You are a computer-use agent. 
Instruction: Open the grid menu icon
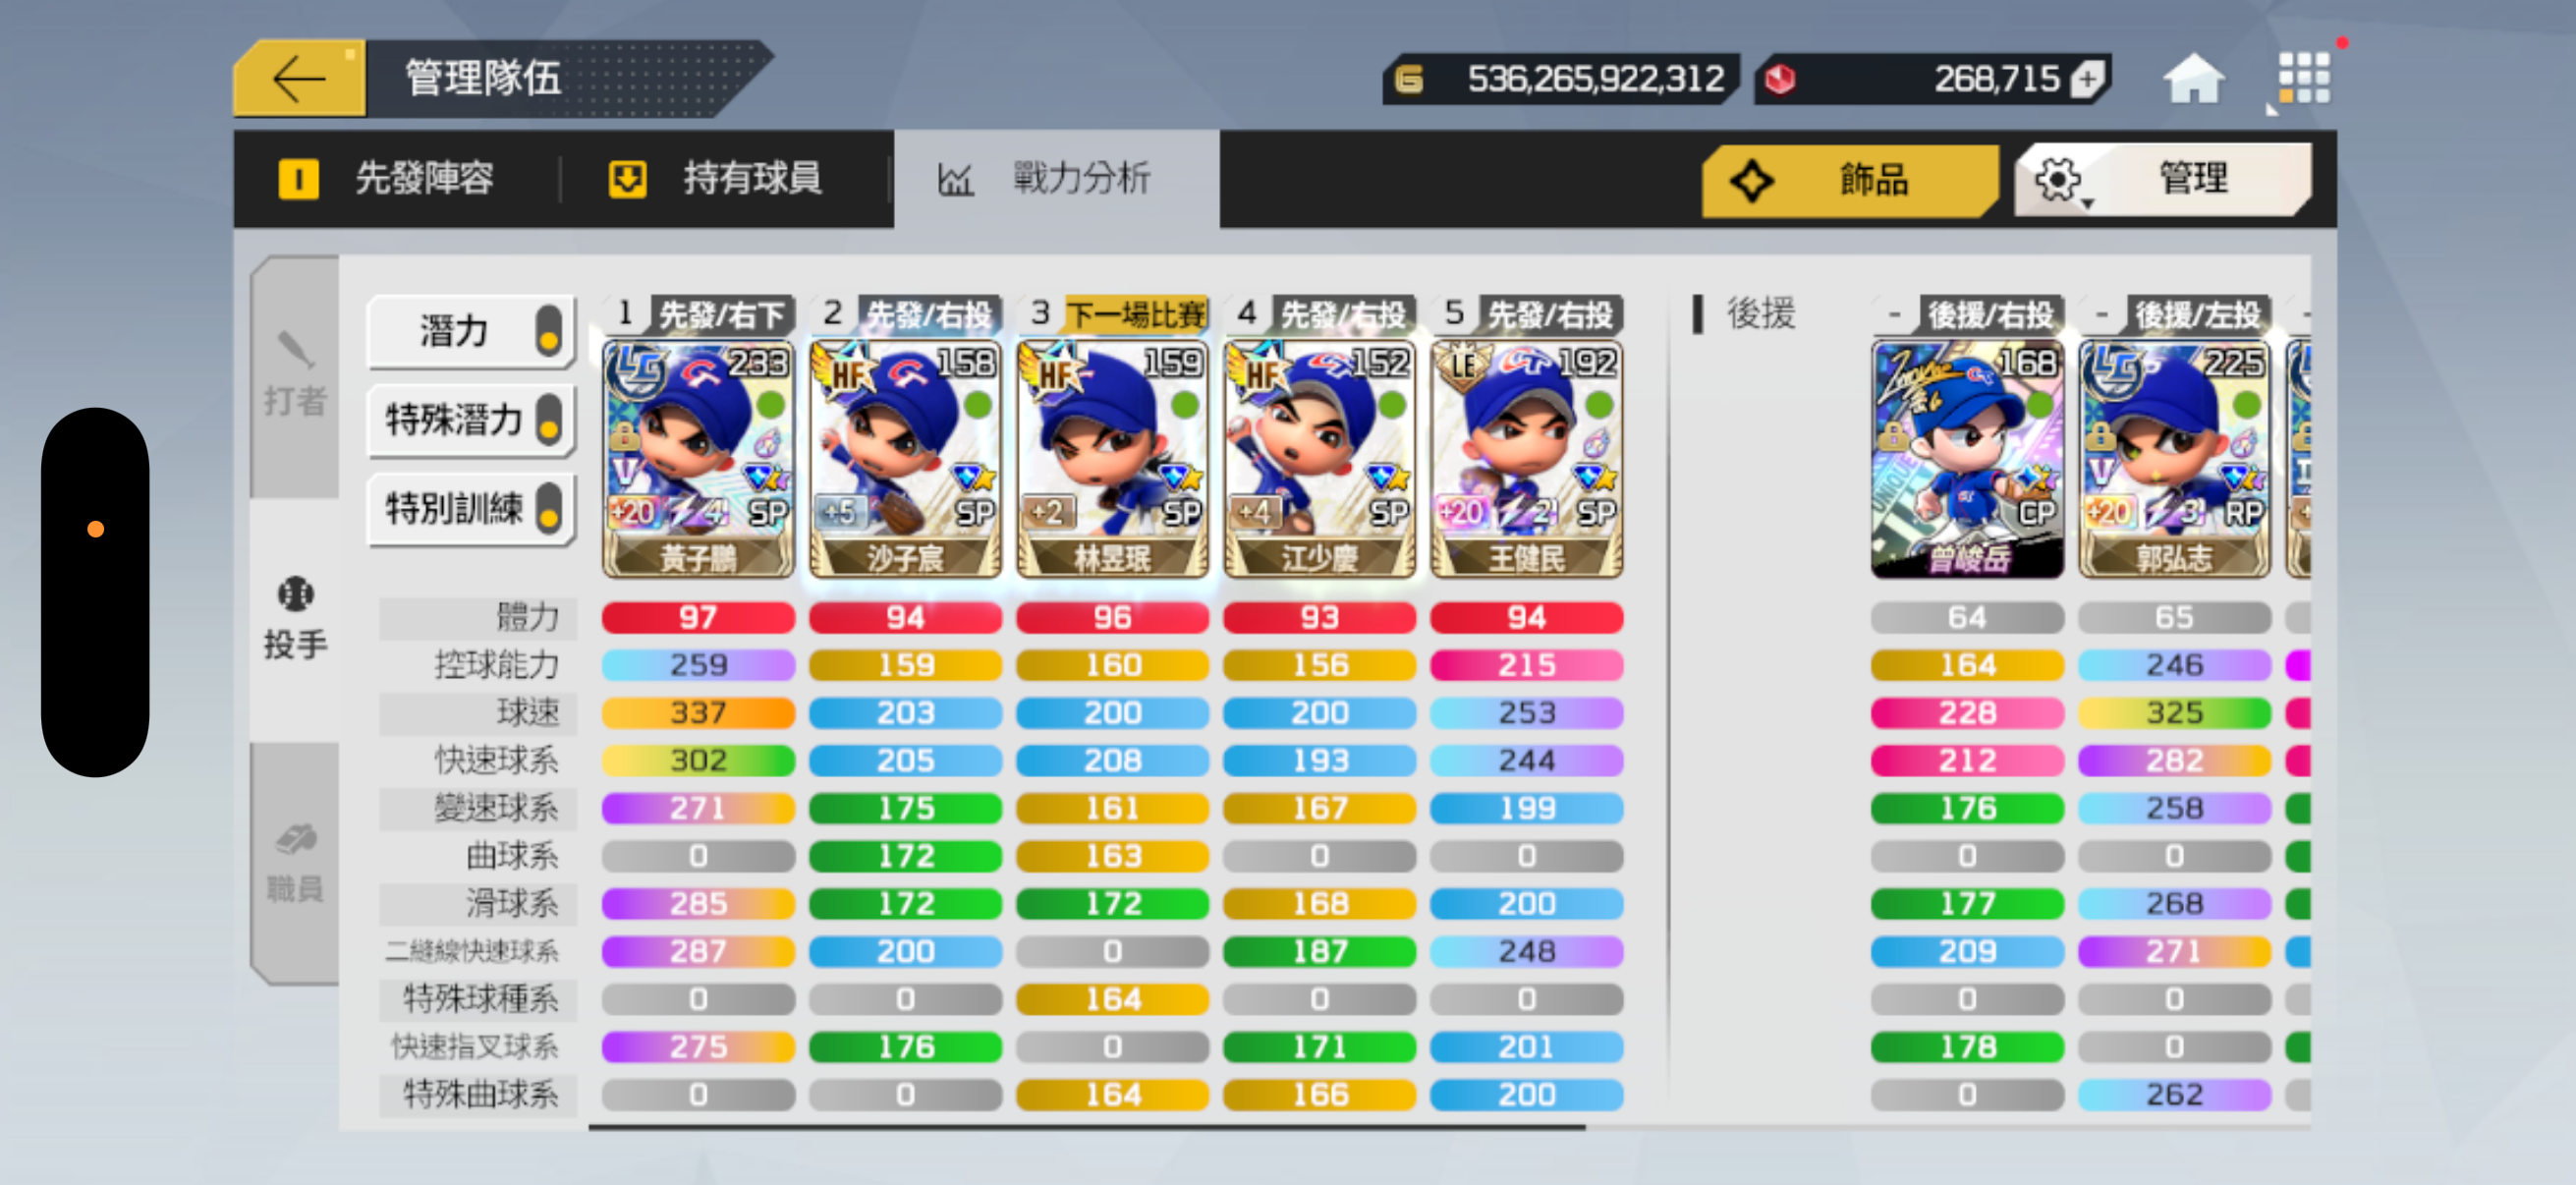pyautogui.click(x=2303, y=78)
